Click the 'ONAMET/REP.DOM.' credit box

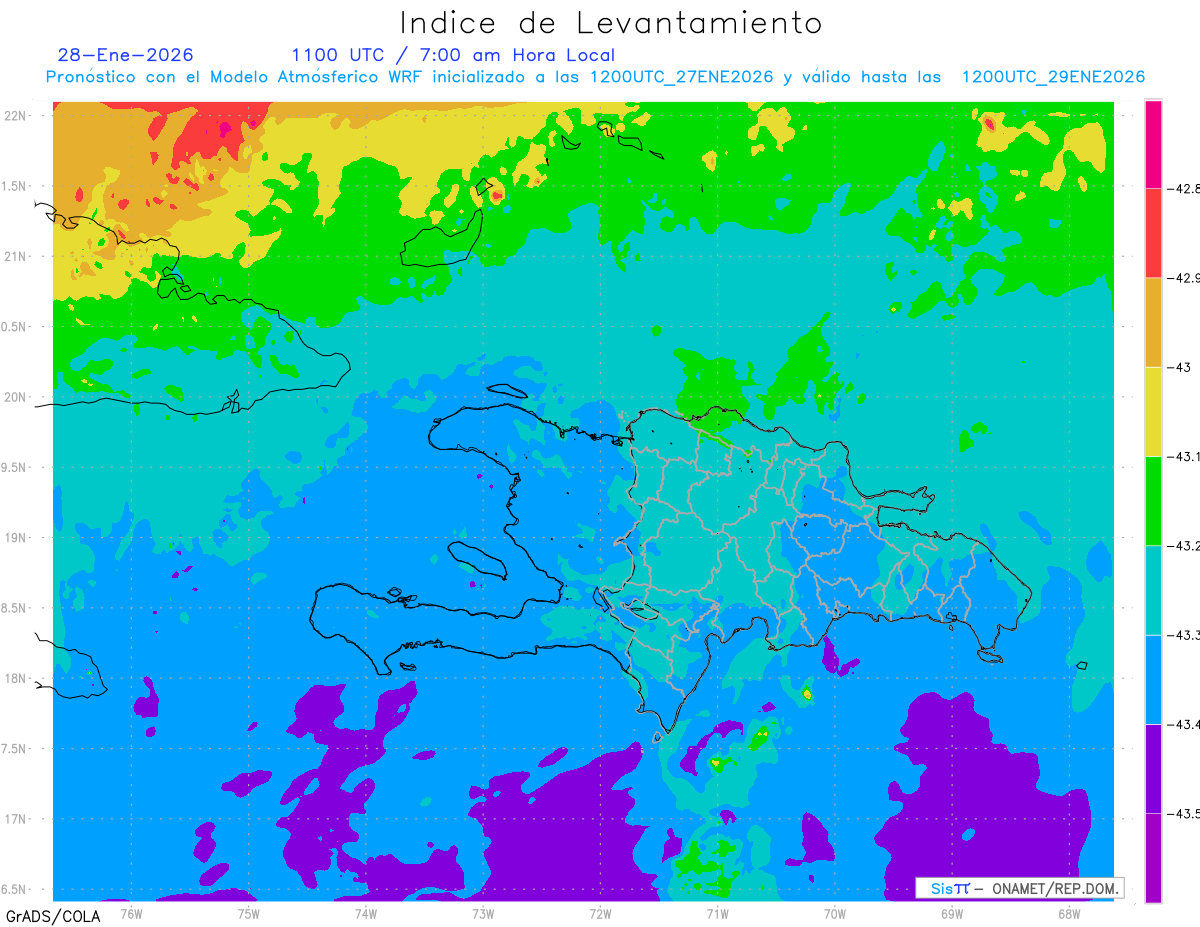1018,888
